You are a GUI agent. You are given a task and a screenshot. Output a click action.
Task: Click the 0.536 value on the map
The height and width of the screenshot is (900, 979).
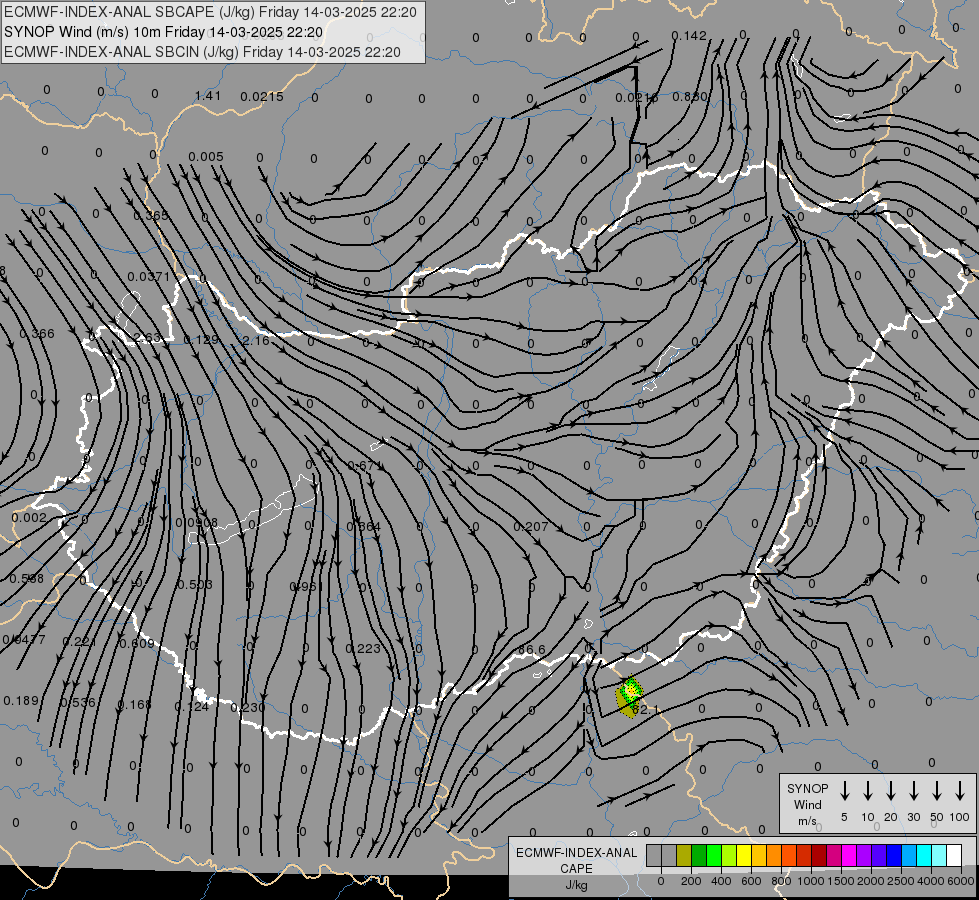(78, 703)
